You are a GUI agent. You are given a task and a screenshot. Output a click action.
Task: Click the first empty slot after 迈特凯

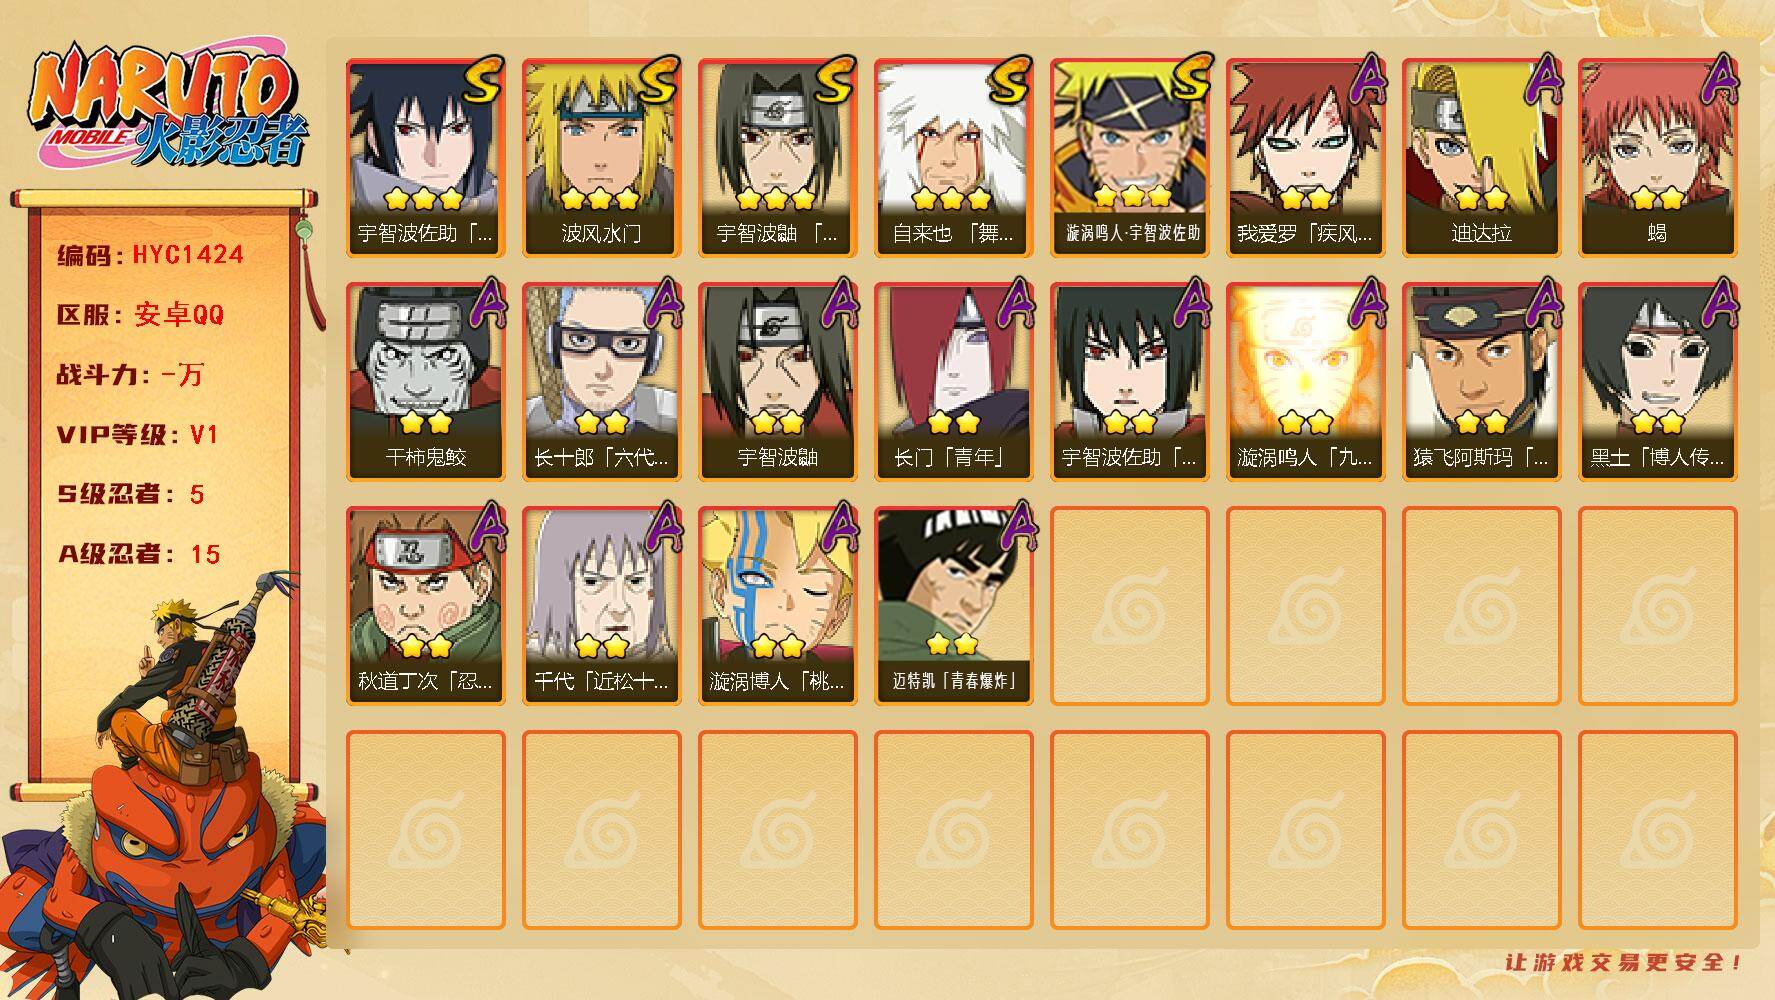pyautogui.click(x=1129, y=606)
